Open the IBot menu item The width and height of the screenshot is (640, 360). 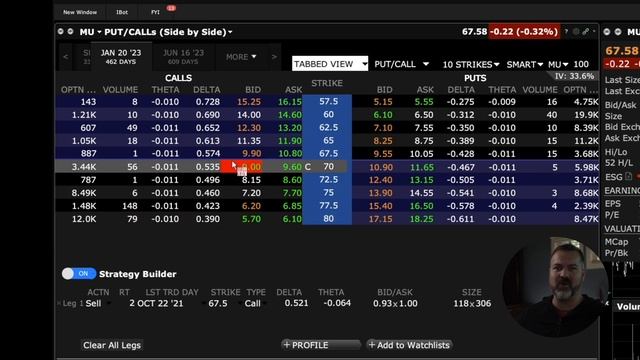pyautogui.click(x=122, y=12)
